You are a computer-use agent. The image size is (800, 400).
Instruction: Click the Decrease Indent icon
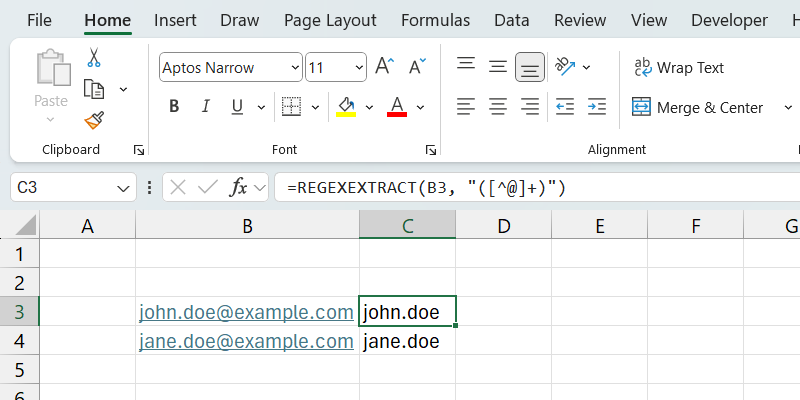pos(565,107)
